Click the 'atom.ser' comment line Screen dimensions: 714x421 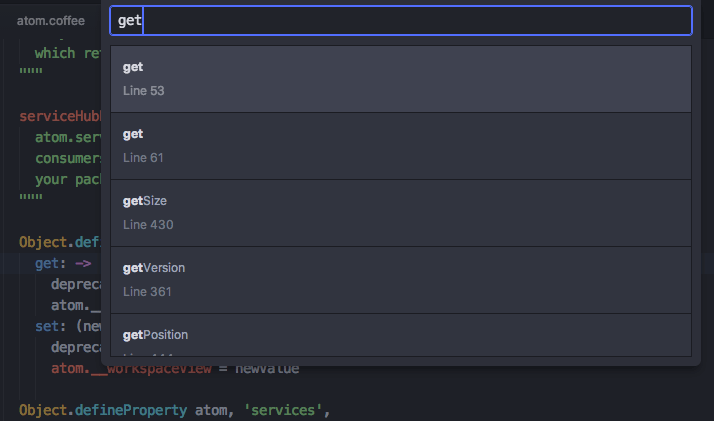pos(68,137)
